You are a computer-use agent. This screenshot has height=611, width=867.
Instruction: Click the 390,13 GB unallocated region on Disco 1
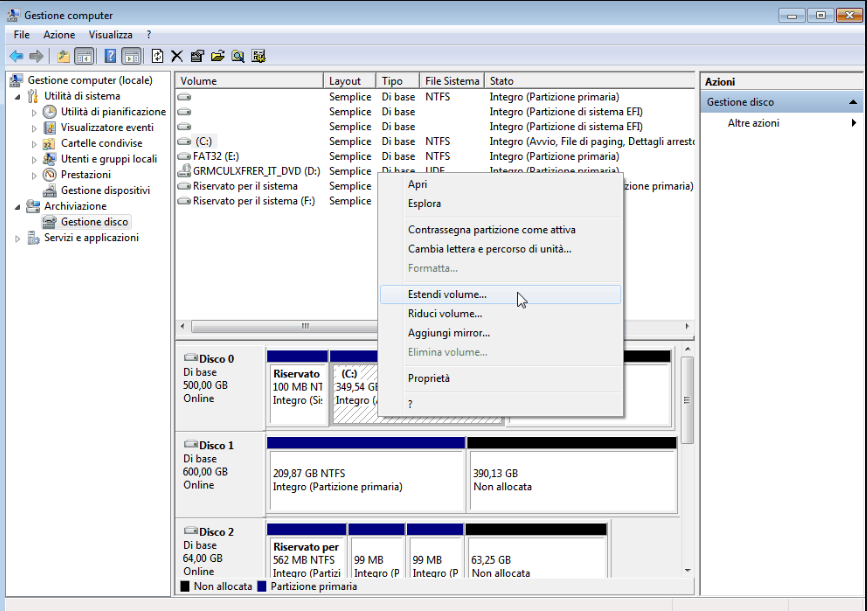570,480
